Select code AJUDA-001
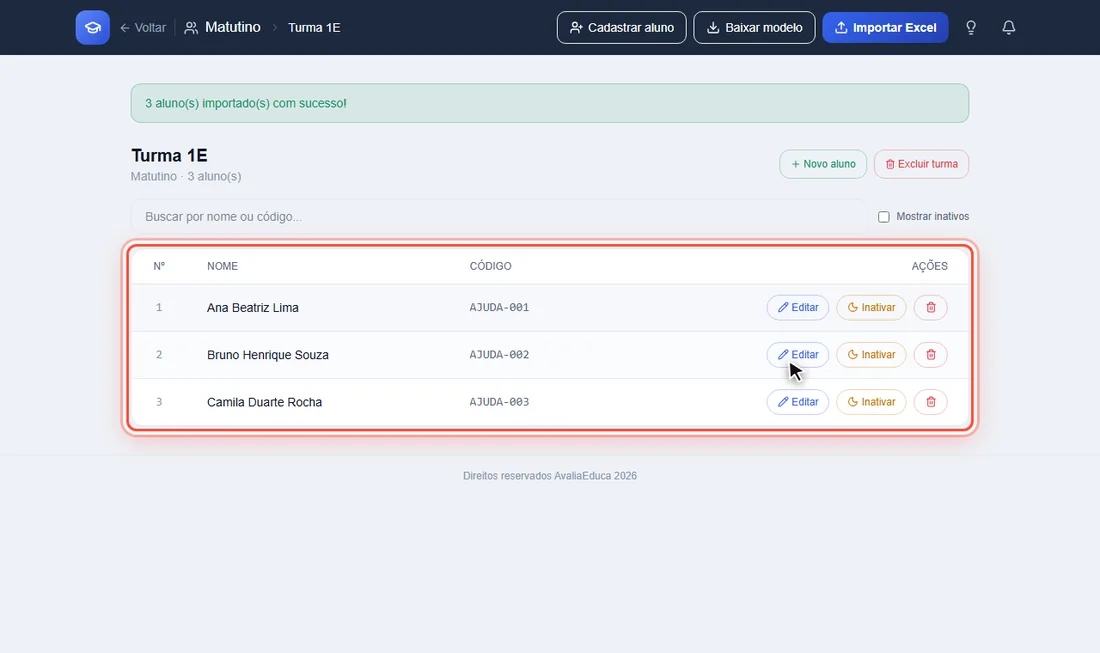 [x=499, y=307]
